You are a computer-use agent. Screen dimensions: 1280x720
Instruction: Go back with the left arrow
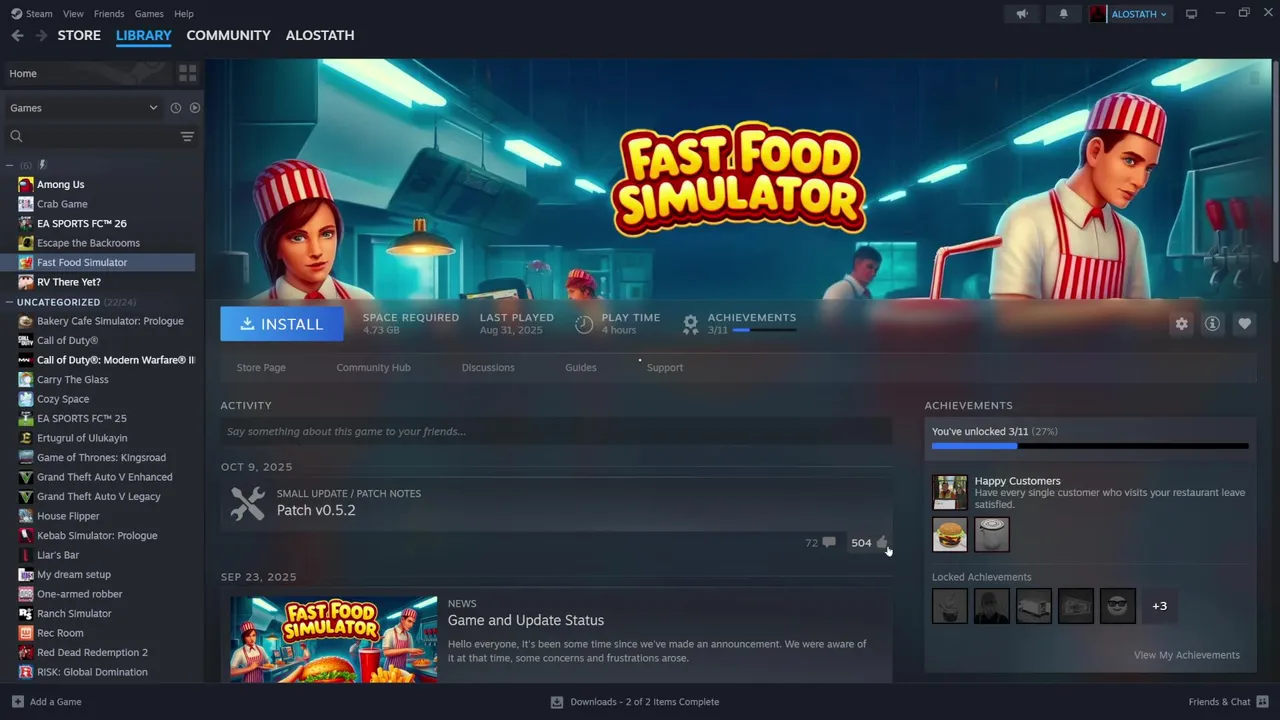click(x=17, y=35)
